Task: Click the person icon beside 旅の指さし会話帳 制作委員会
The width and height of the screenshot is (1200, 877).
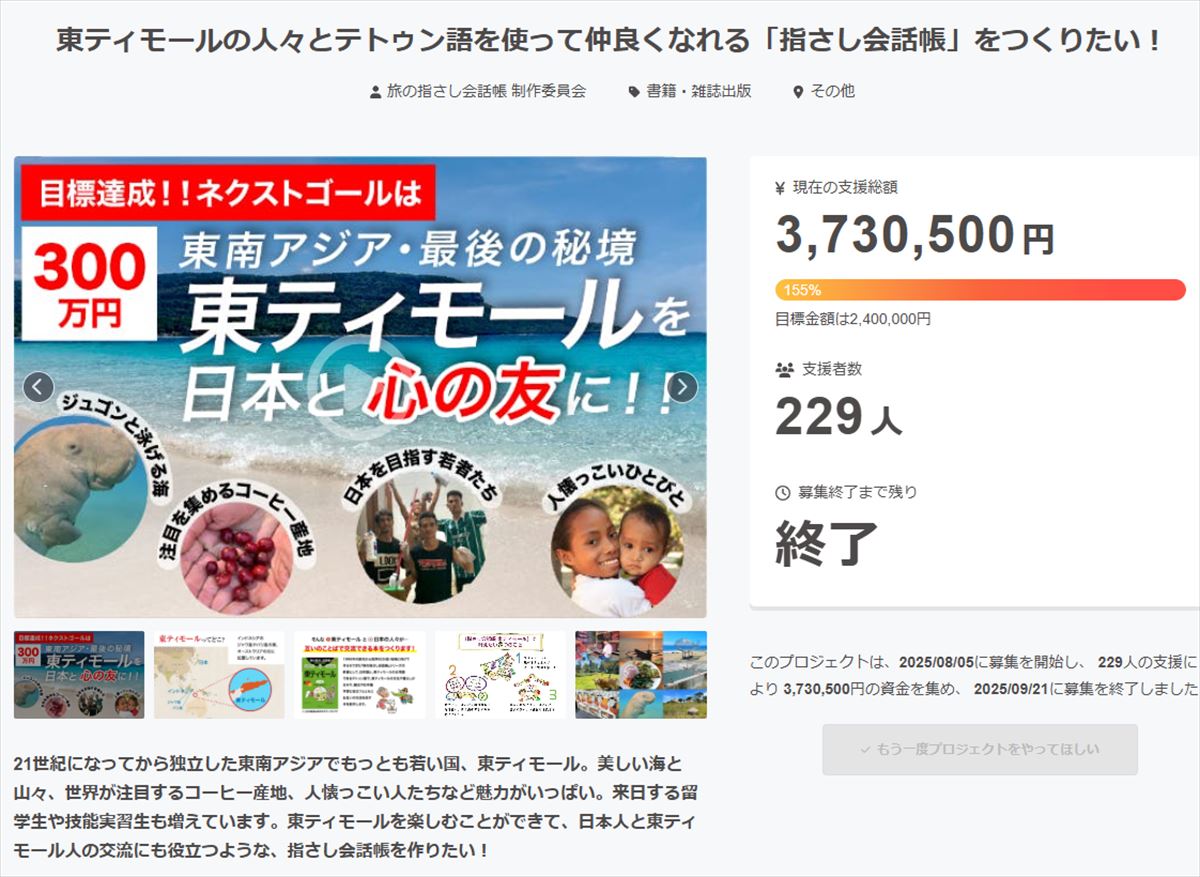Action: [x=375, y=92]
